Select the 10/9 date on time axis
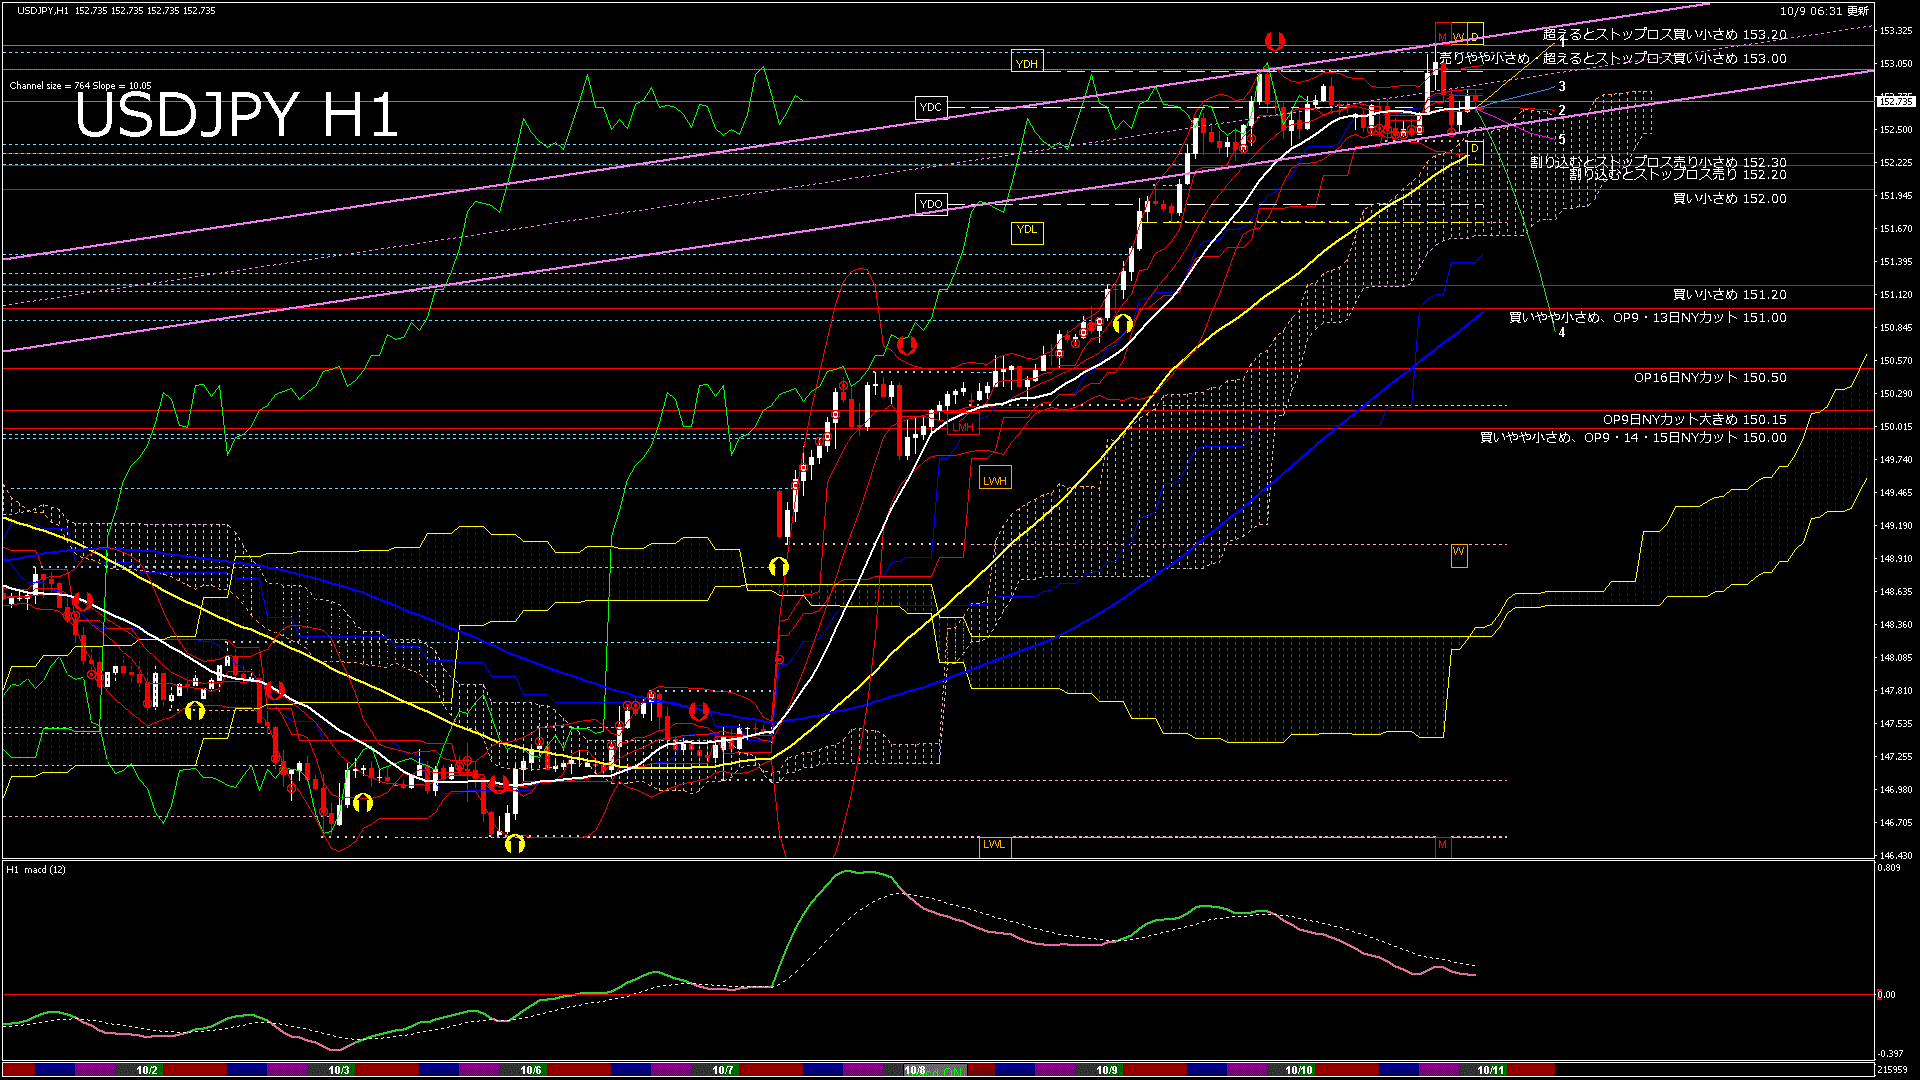This screenshot has width=1920, height=1080. pos(1106,1070)
